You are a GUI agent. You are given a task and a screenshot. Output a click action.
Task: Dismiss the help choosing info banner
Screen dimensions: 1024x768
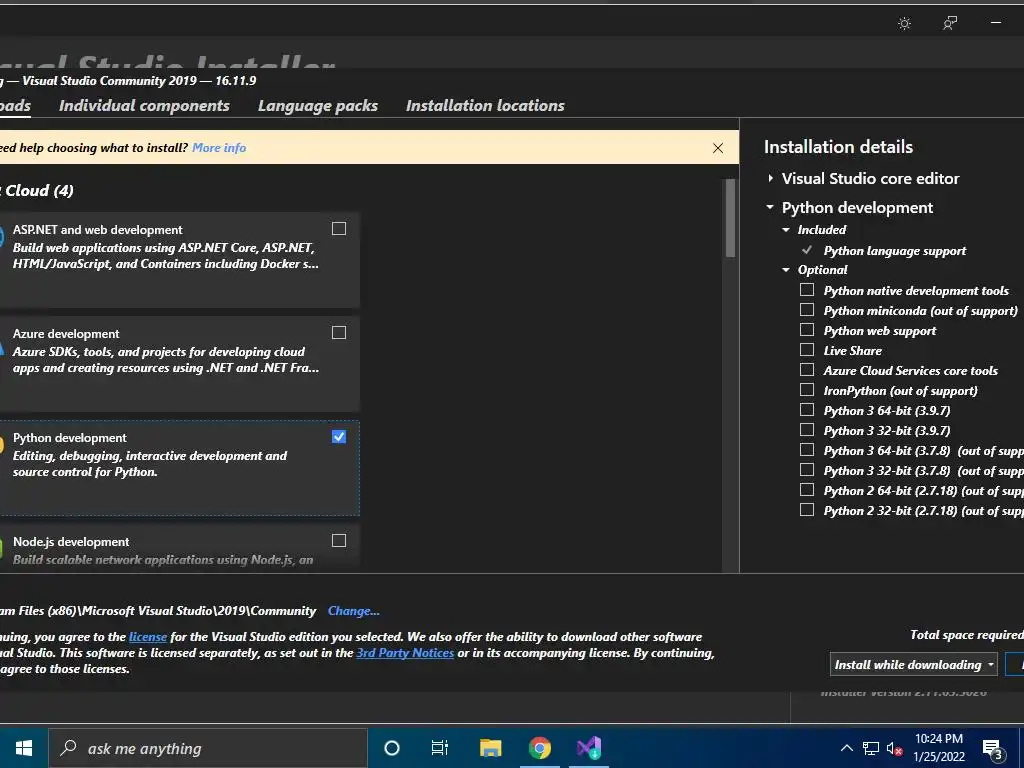[718, 148]
